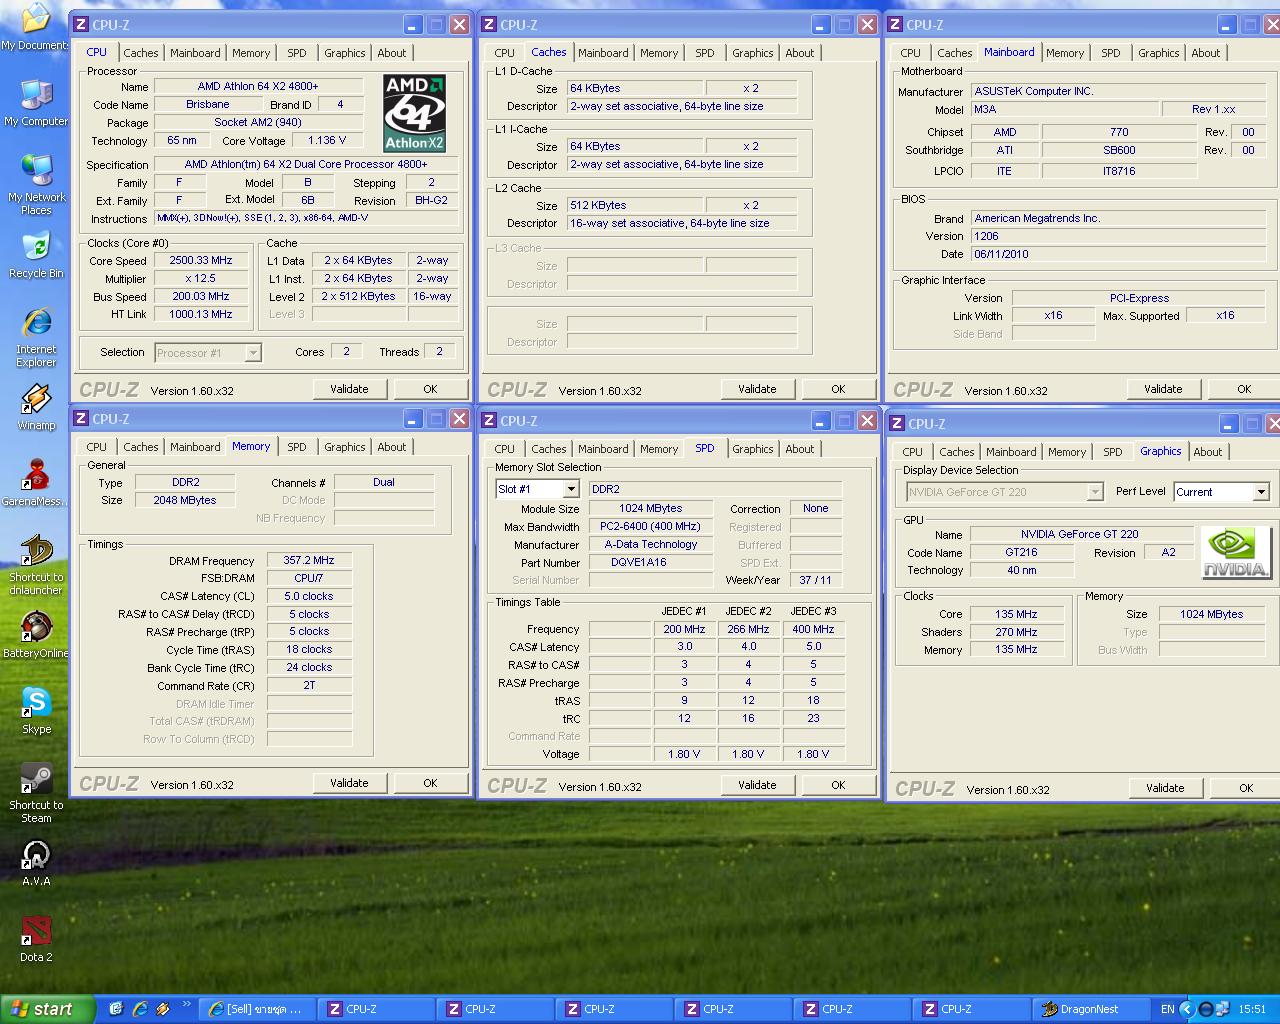The width and height of the screenshot is (1280, 1024).
Task: Show hidden system tray icons
Action: [1188, 1009]
